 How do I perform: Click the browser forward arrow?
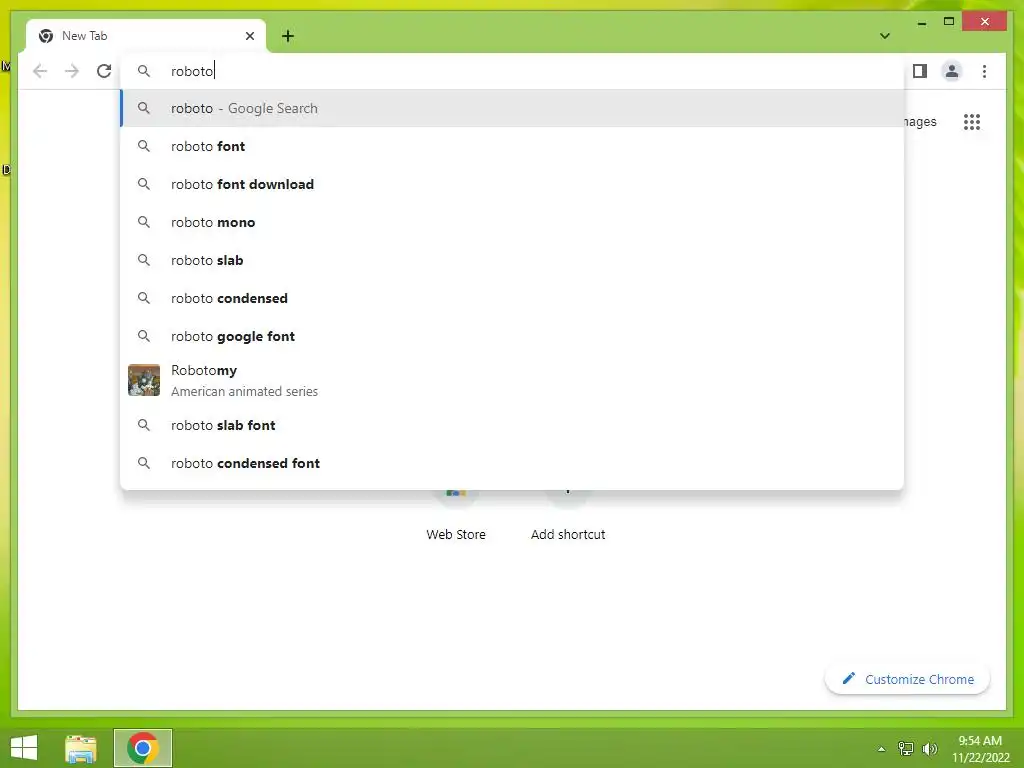[72, 71]
